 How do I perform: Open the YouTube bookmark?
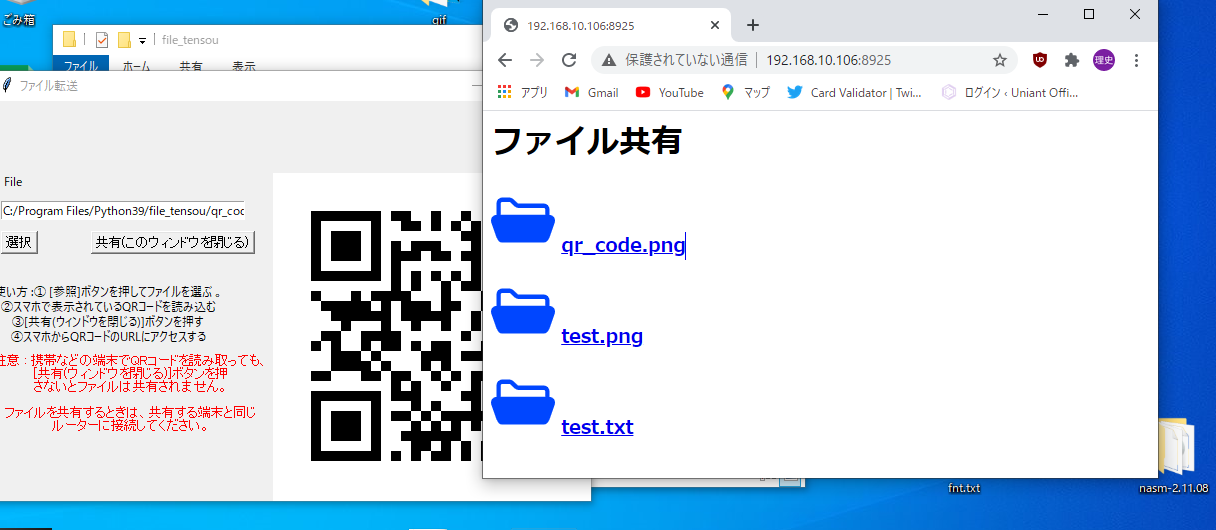669,92
